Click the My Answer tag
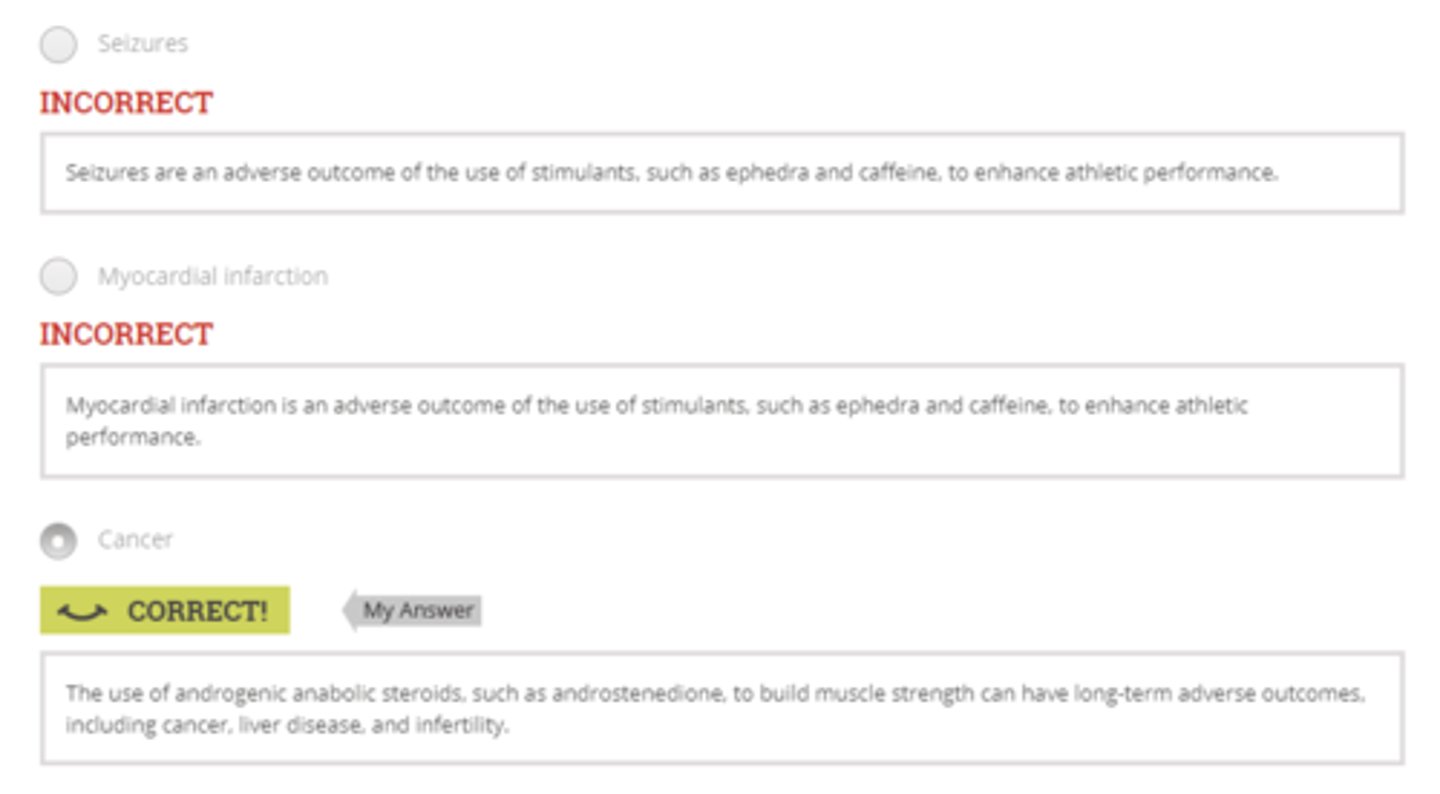The width and height of the screenshot is (1440, 794). click(x=417, y=610)
